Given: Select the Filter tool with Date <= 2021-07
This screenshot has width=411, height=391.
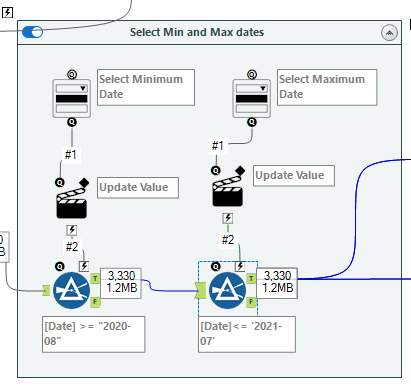Looking at the screenshot, I should (227, 290).
